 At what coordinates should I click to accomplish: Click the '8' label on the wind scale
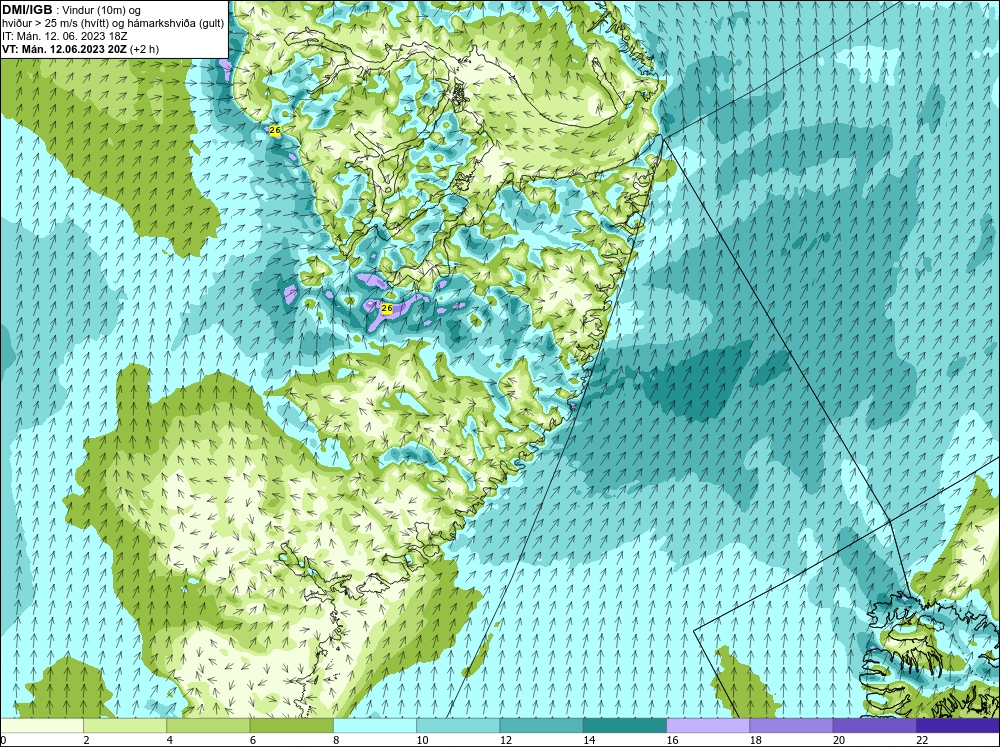pos(336,740)
